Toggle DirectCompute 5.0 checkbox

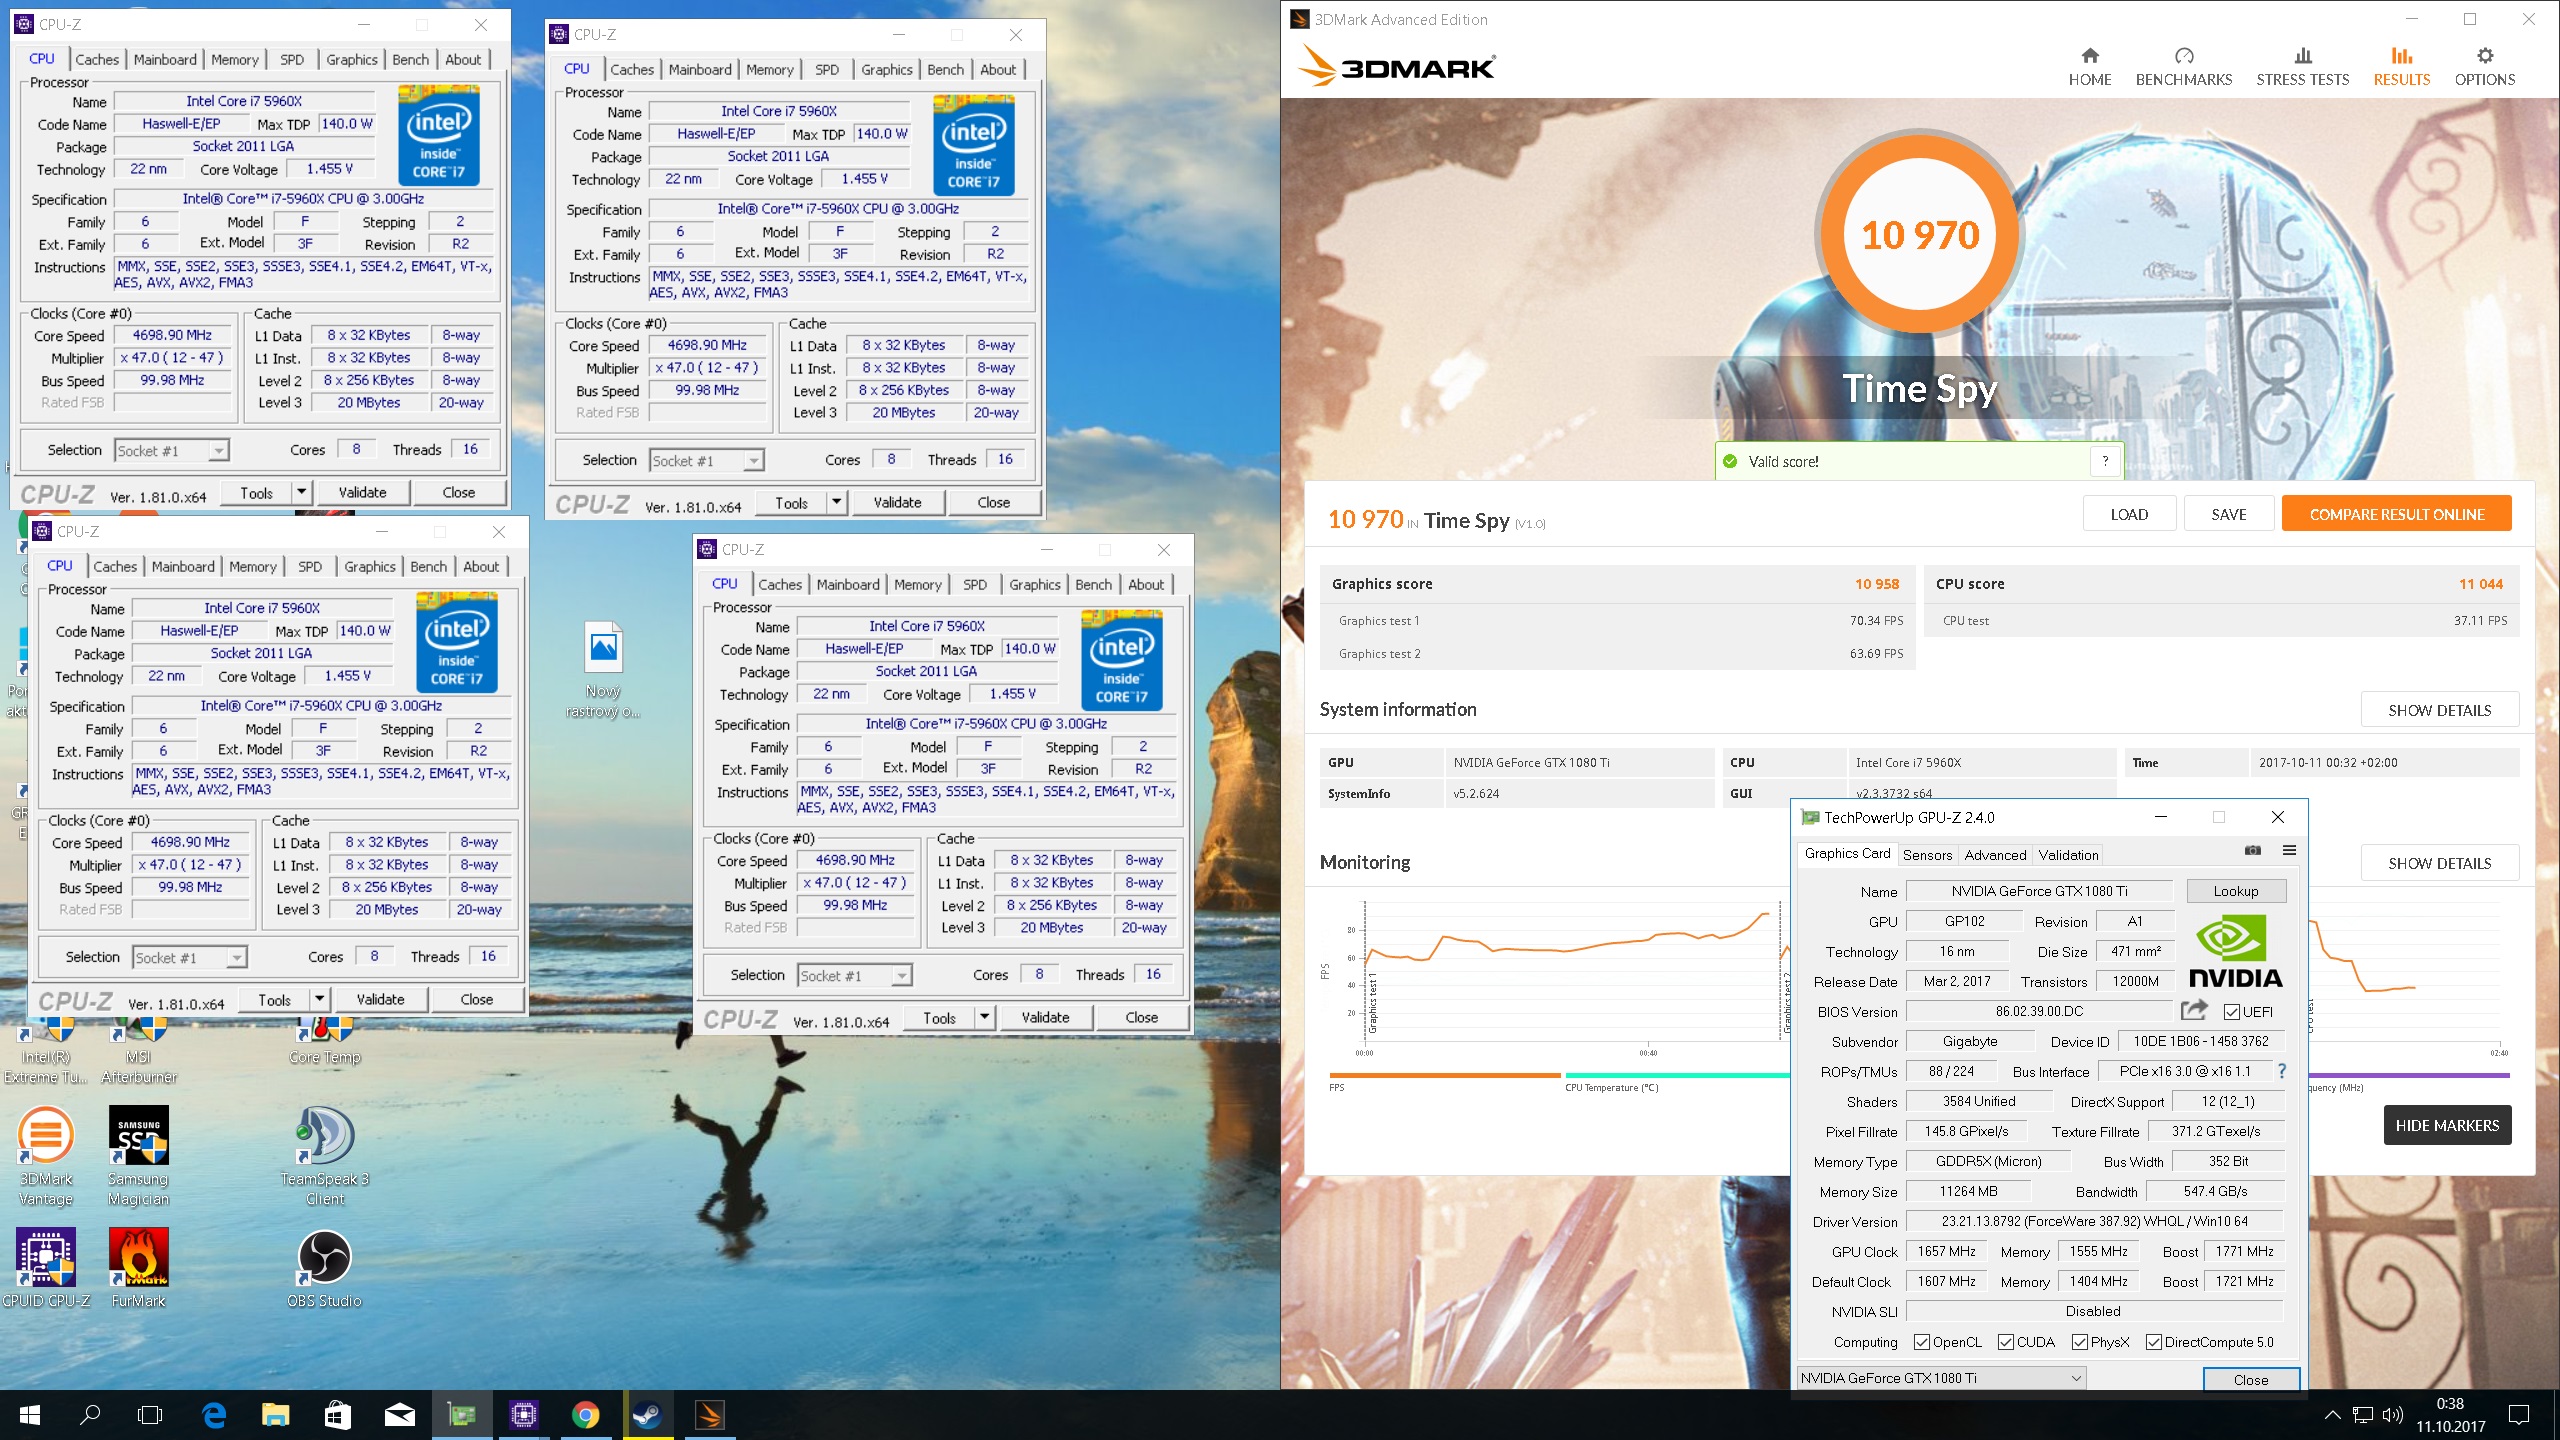2154,1342
